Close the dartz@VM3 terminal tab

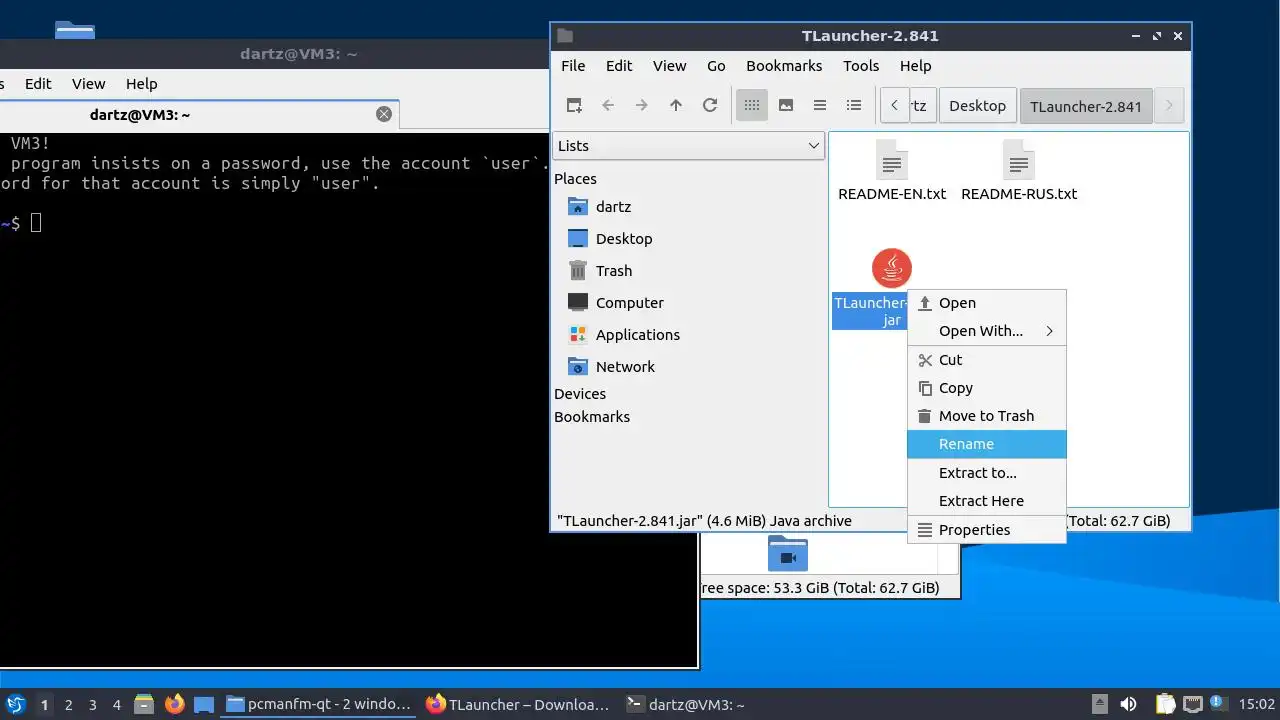pos(384,114)
